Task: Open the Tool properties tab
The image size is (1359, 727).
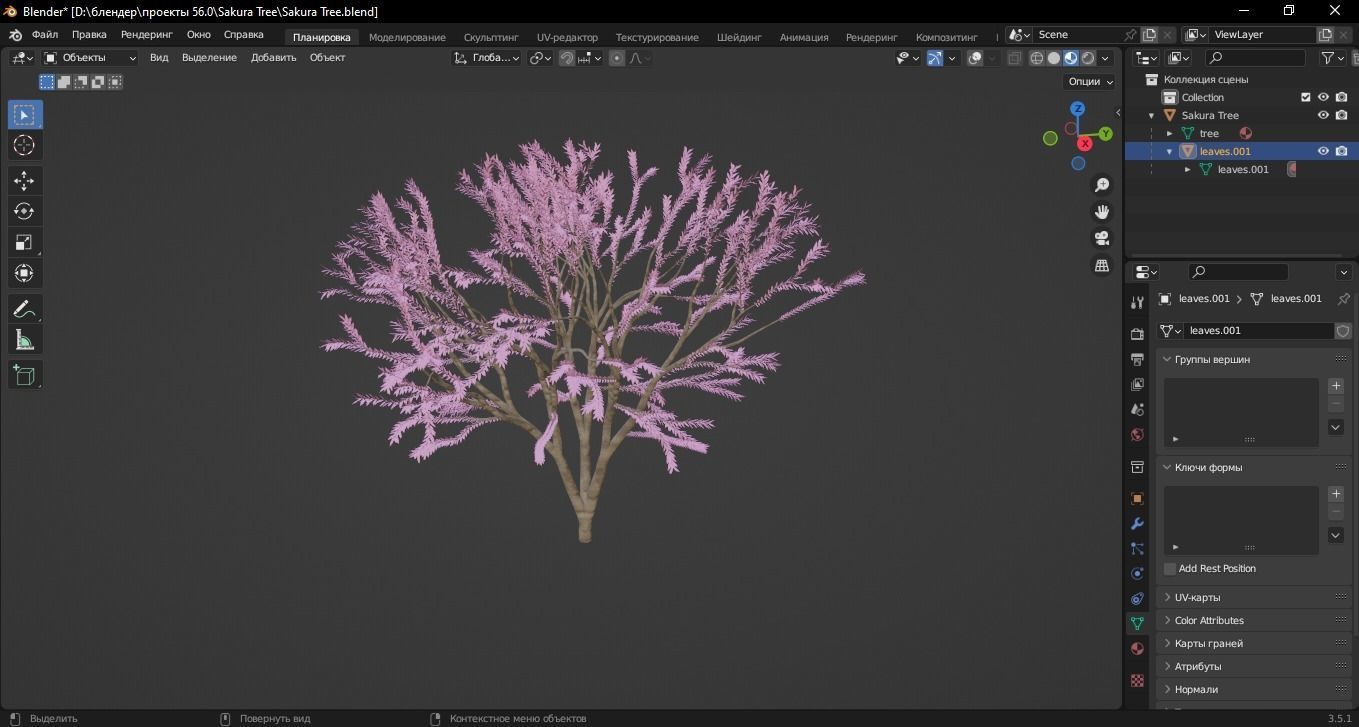Action: coord(1137,302)
